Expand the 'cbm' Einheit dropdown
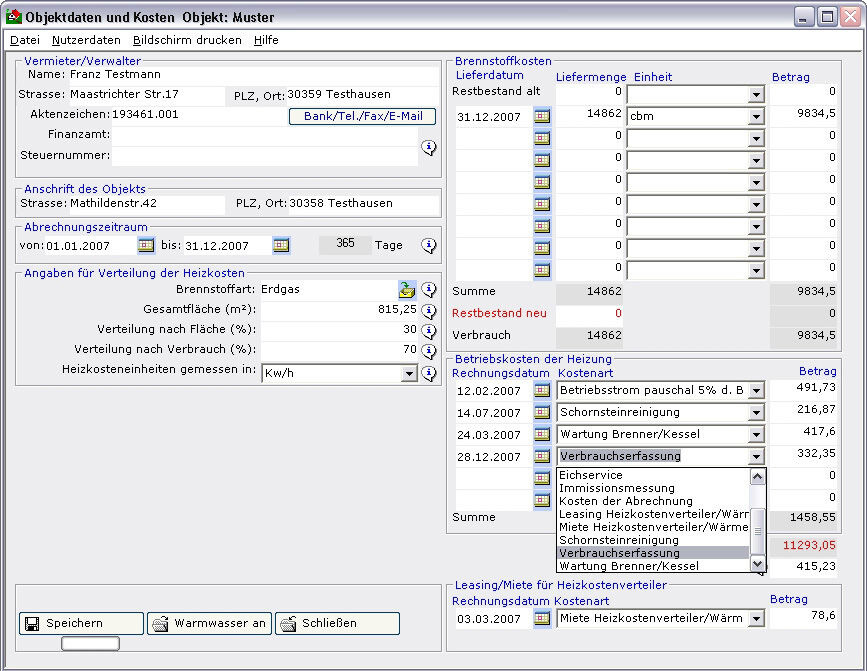 (756, 116)
